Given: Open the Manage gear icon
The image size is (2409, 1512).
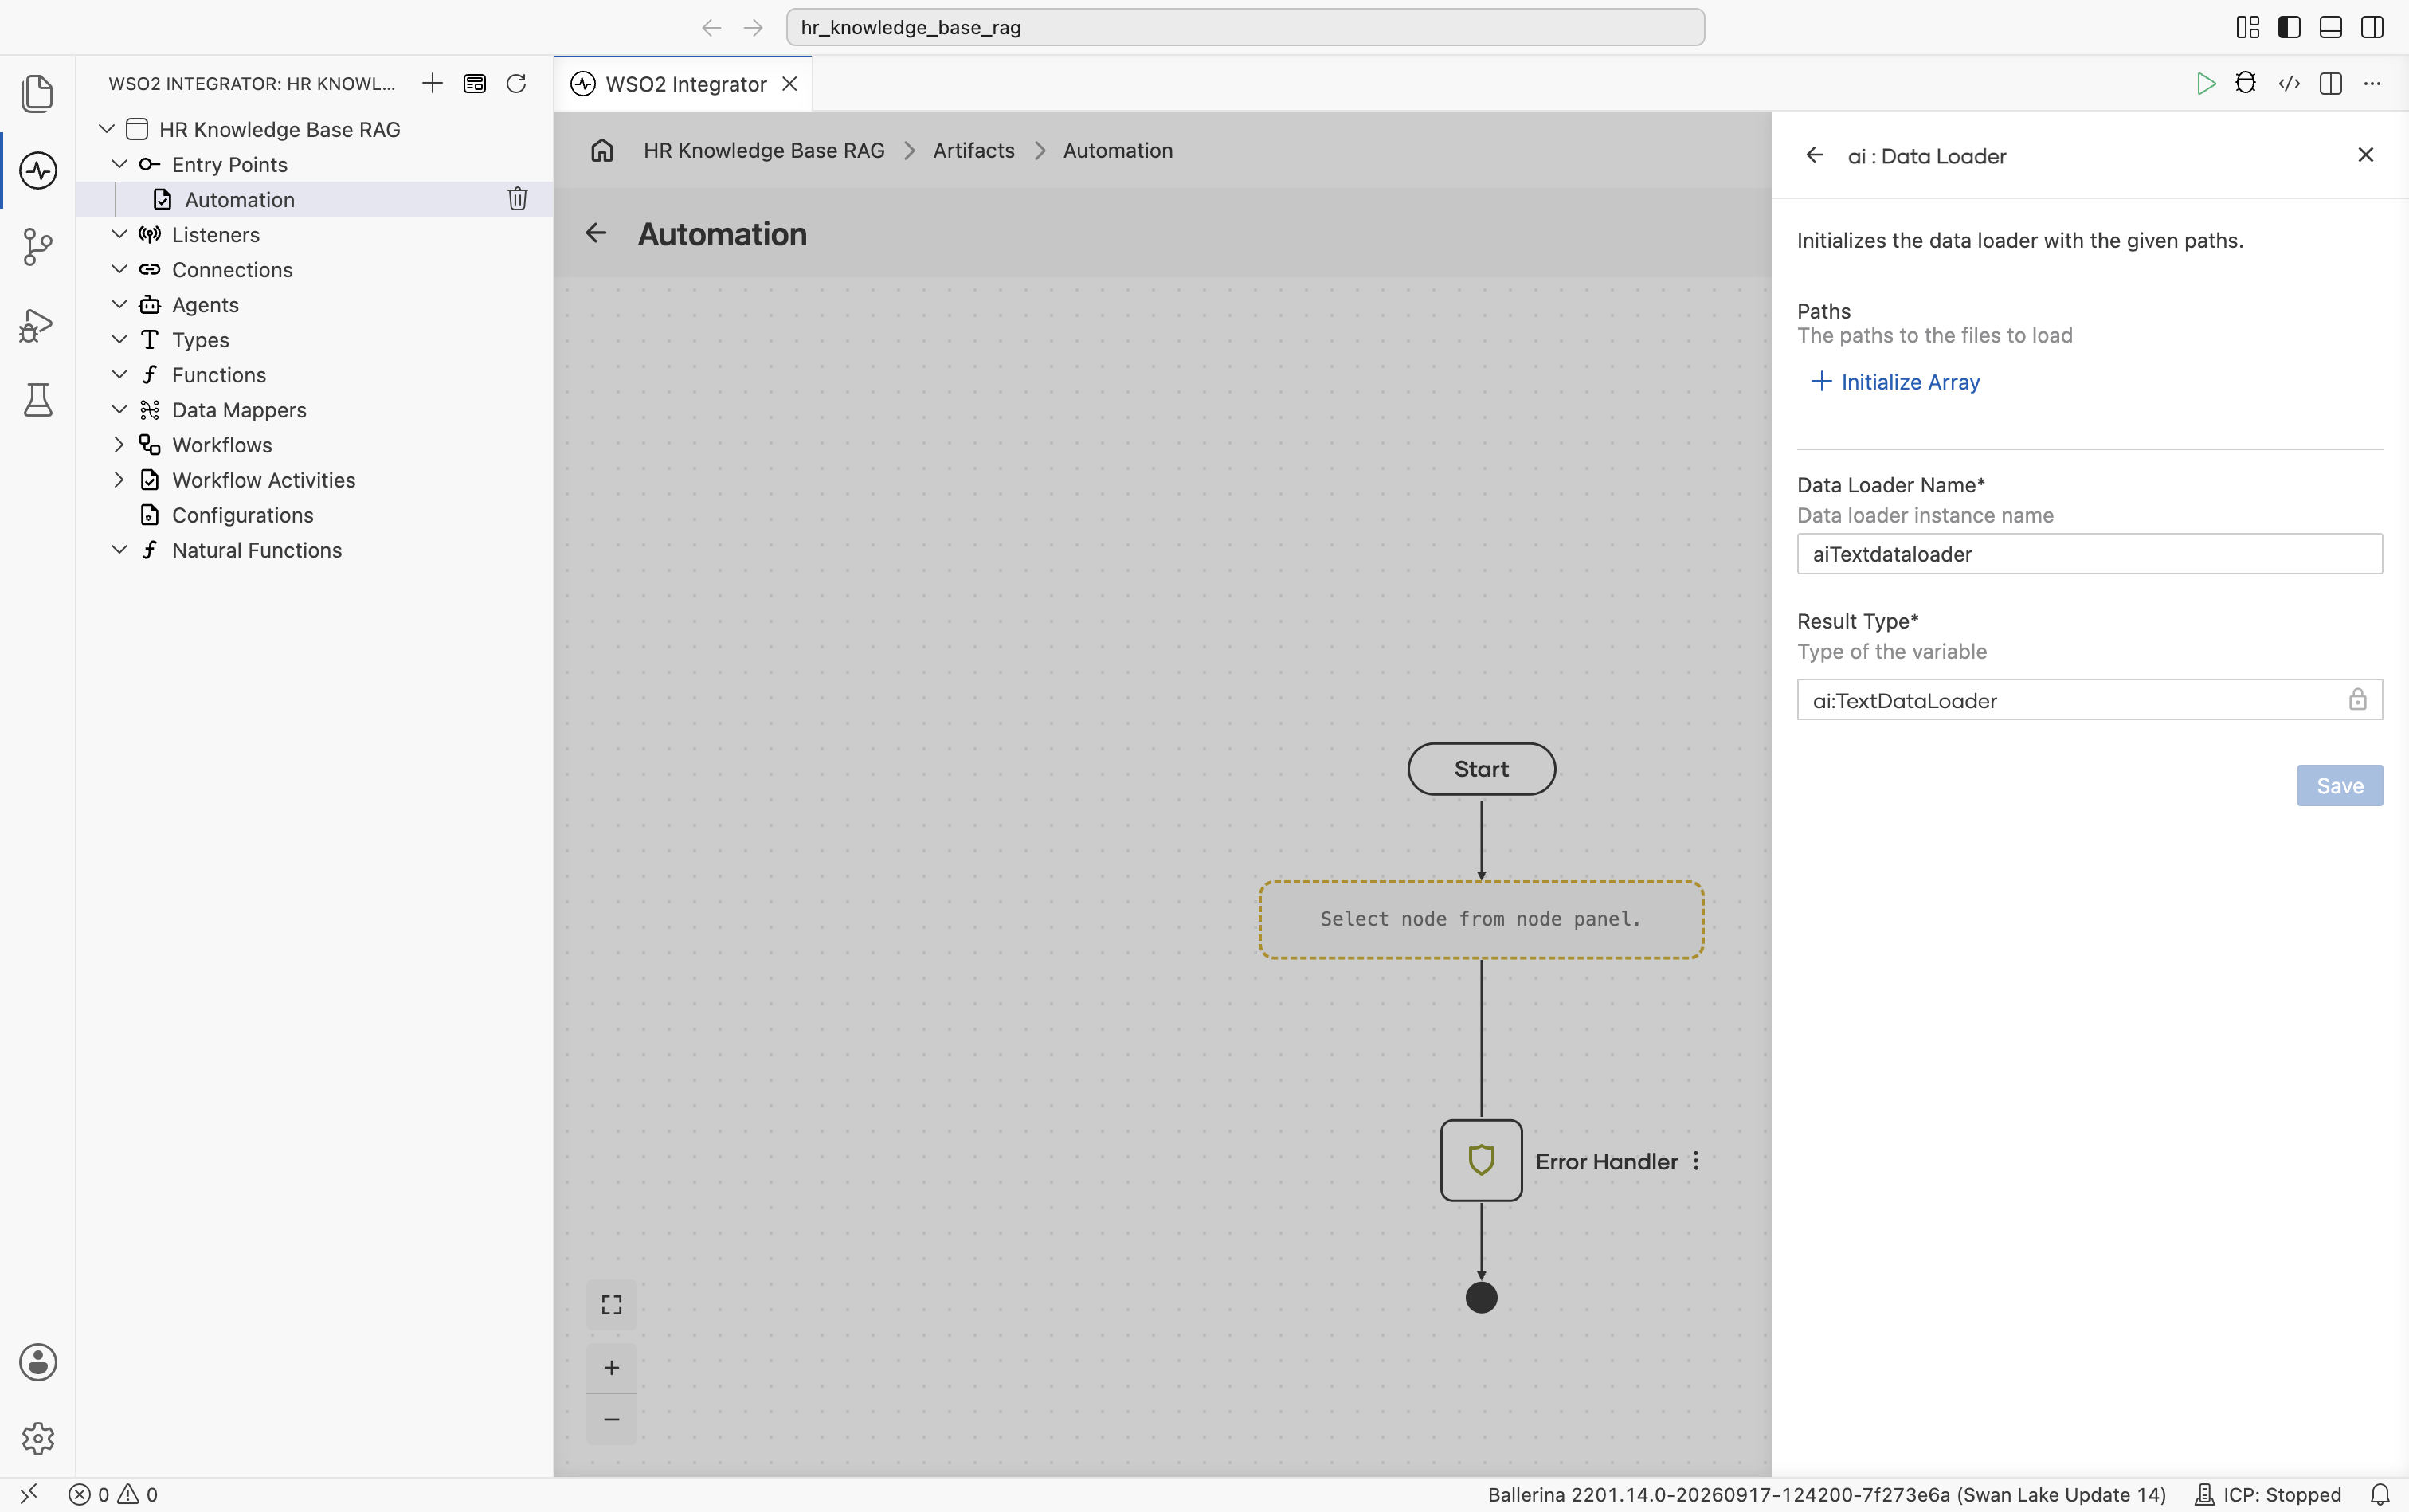Looking at the screenshot, I should 38,1438.
